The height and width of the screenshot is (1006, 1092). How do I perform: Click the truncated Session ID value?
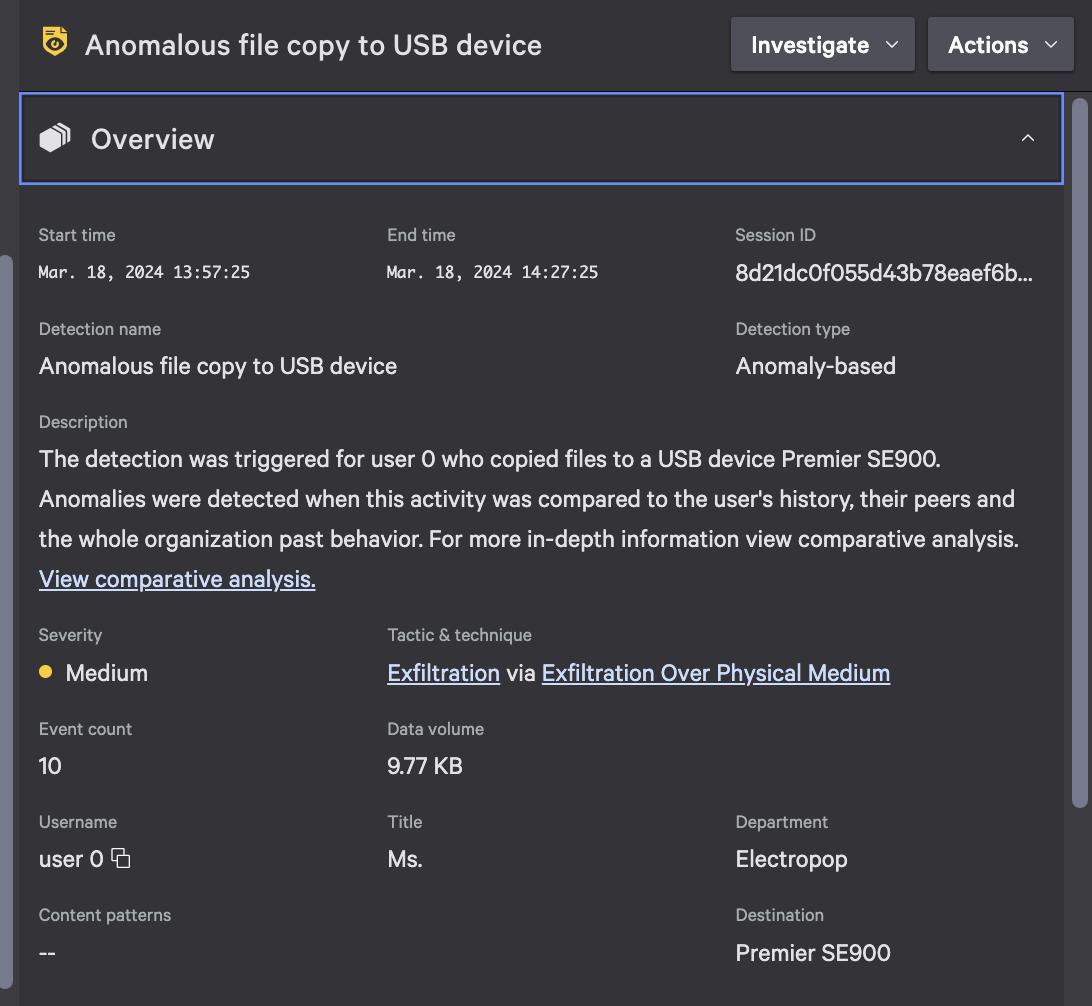click(884, 273)
